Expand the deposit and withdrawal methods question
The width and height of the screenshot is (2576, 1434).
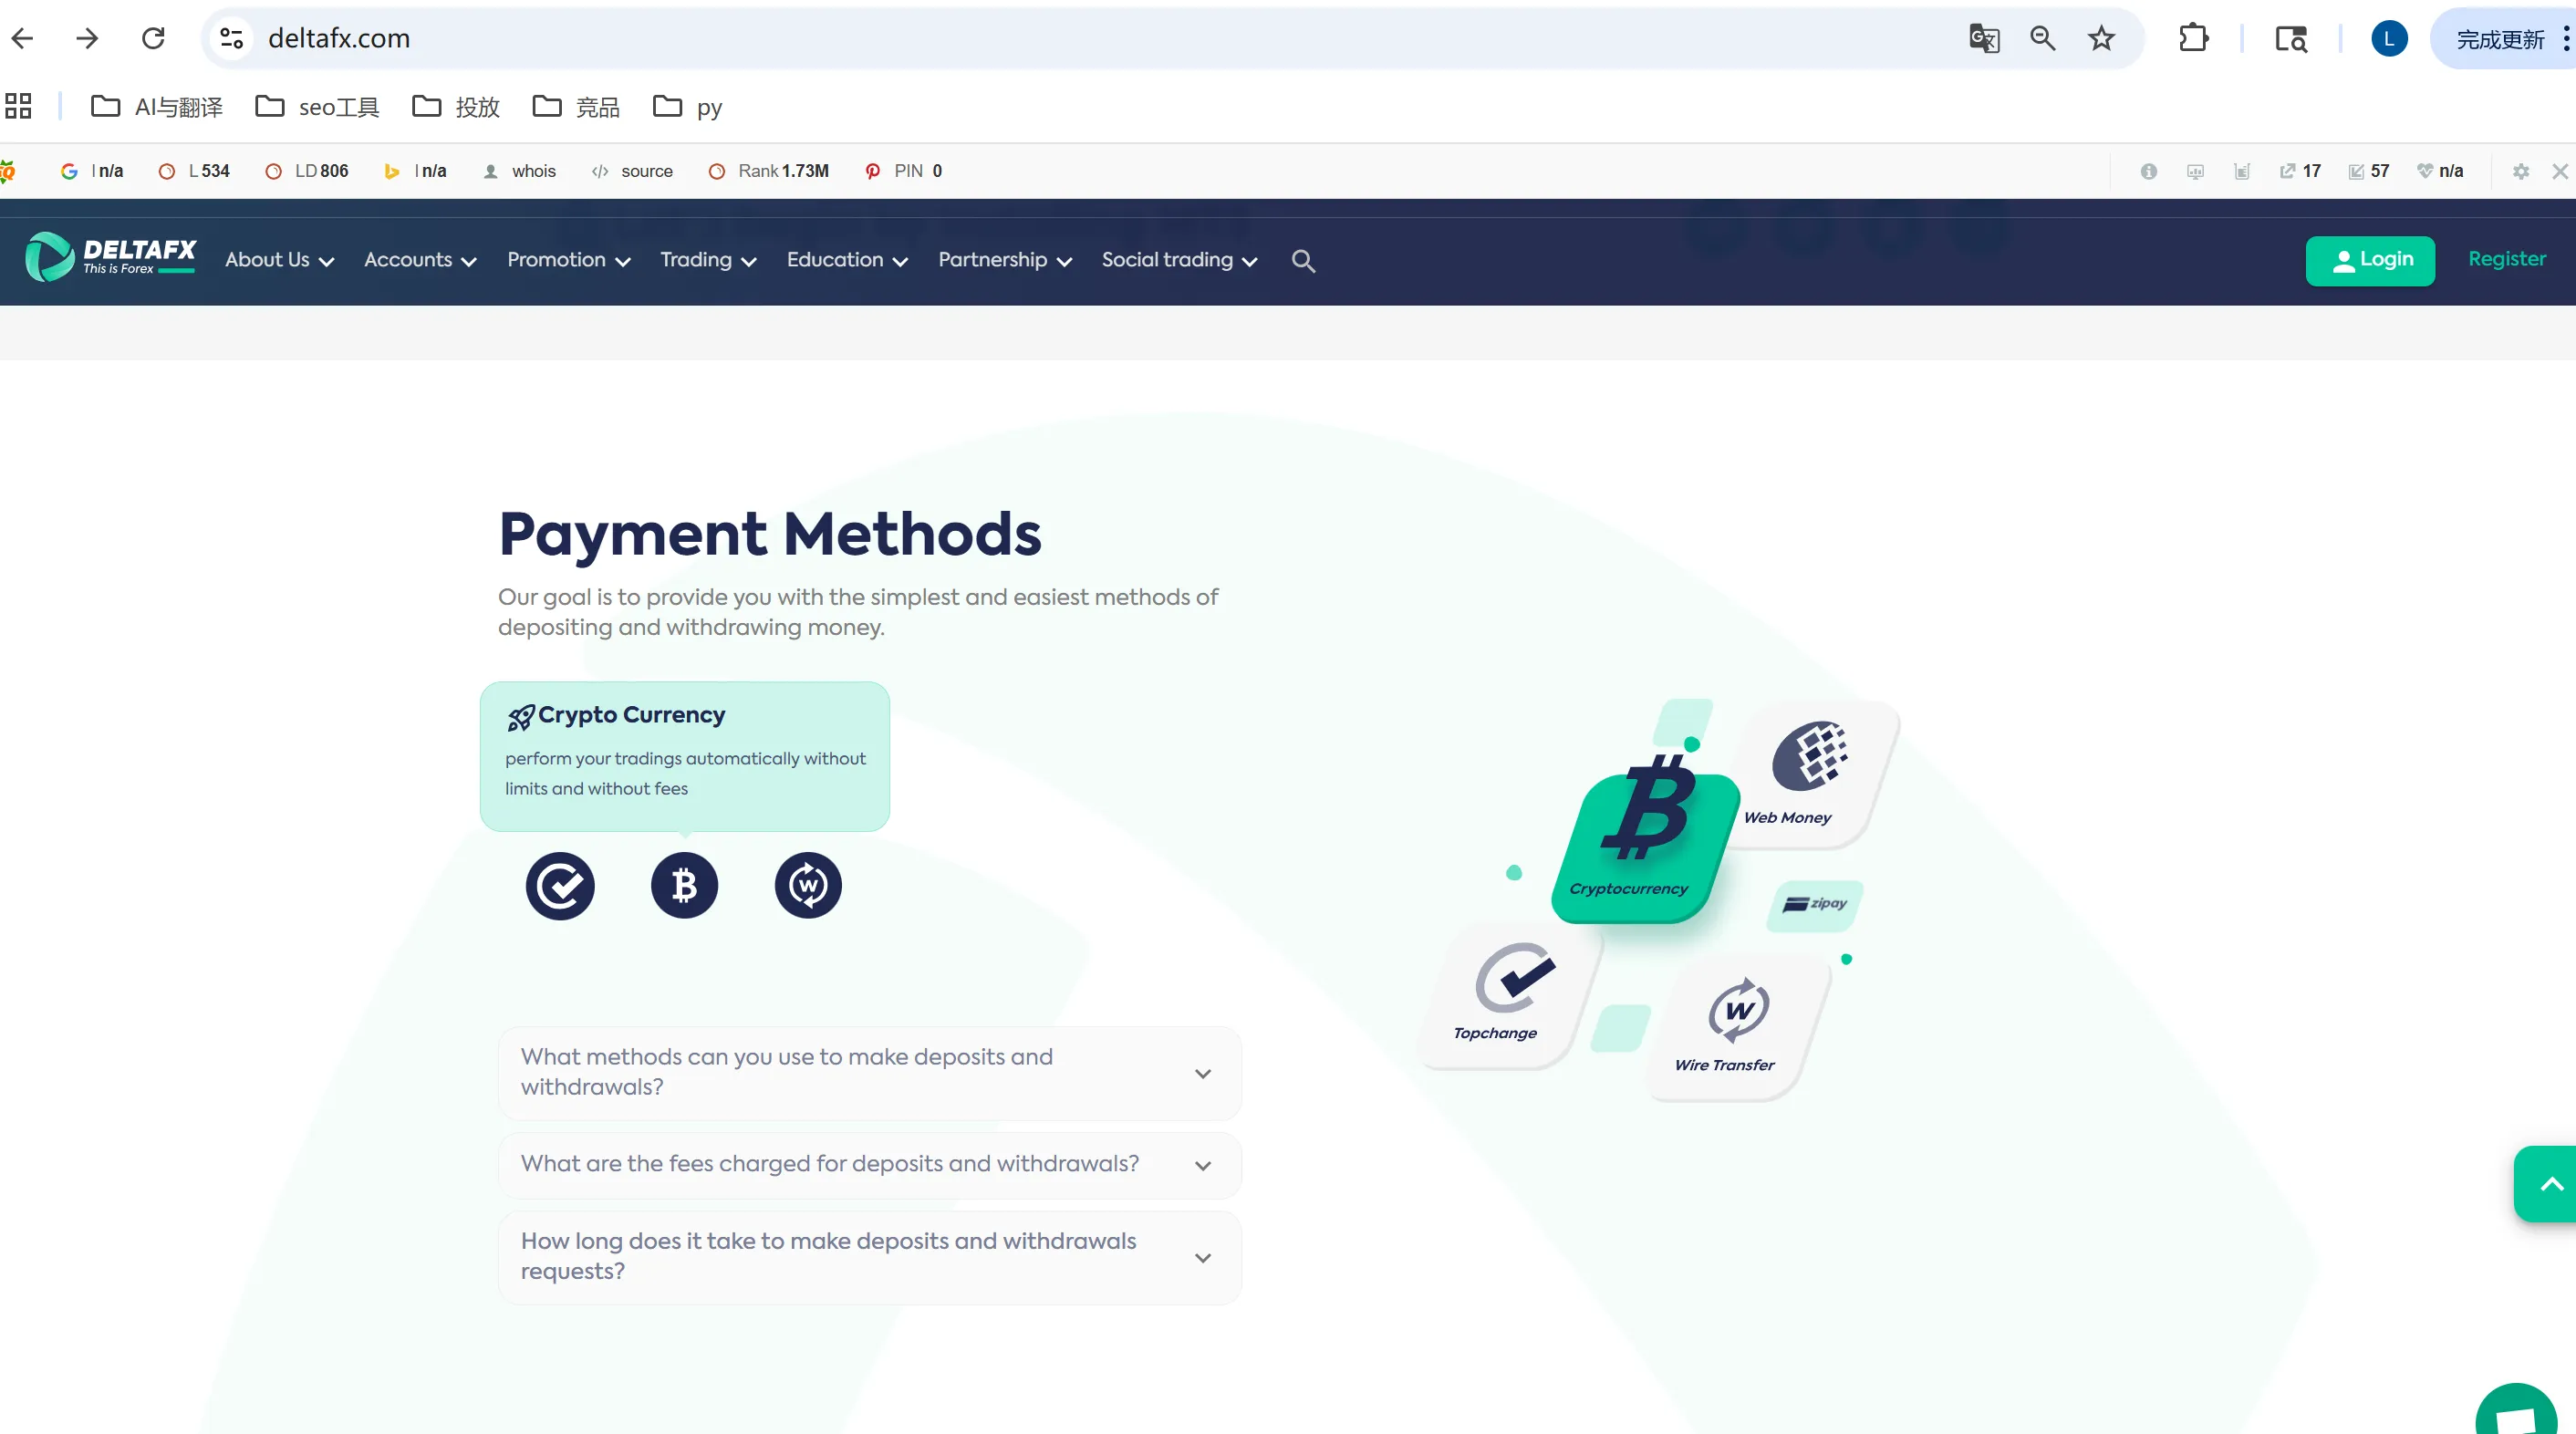click(x=869, y=1072)
